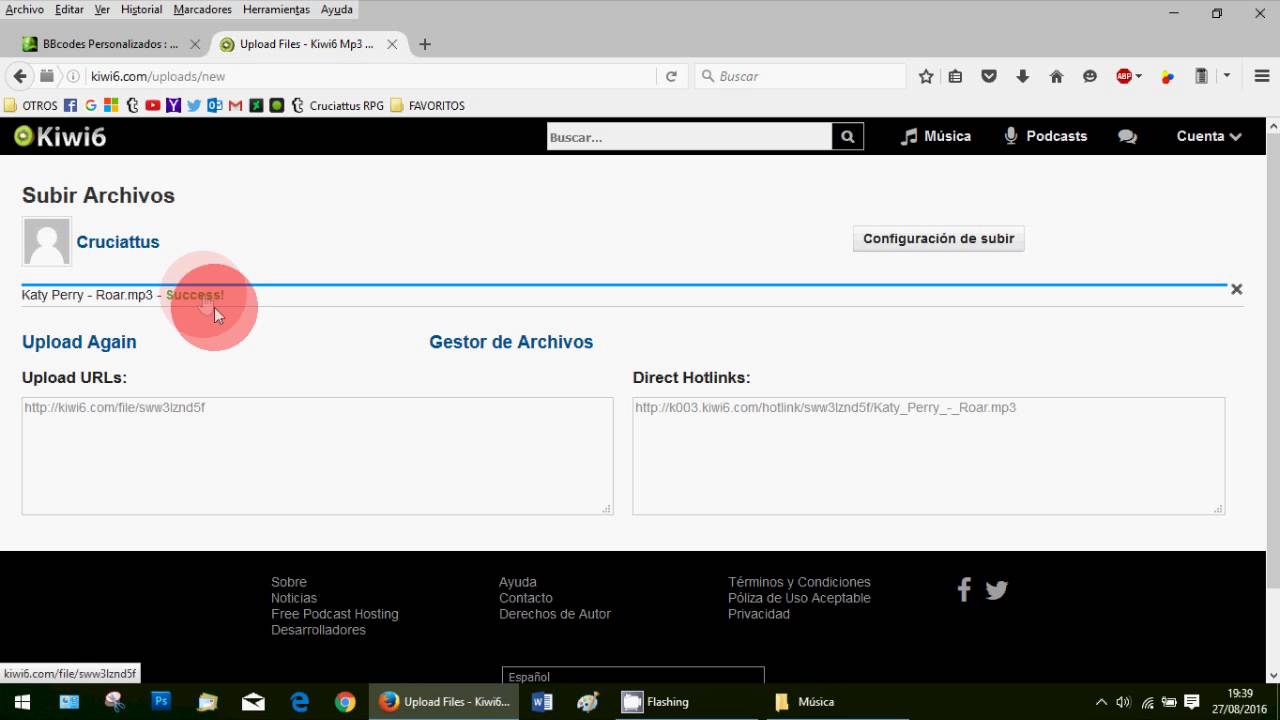Open the Términos y Condiciones footer link
Viewport: 1280px width, 720px height.
(x=799, y=582)
